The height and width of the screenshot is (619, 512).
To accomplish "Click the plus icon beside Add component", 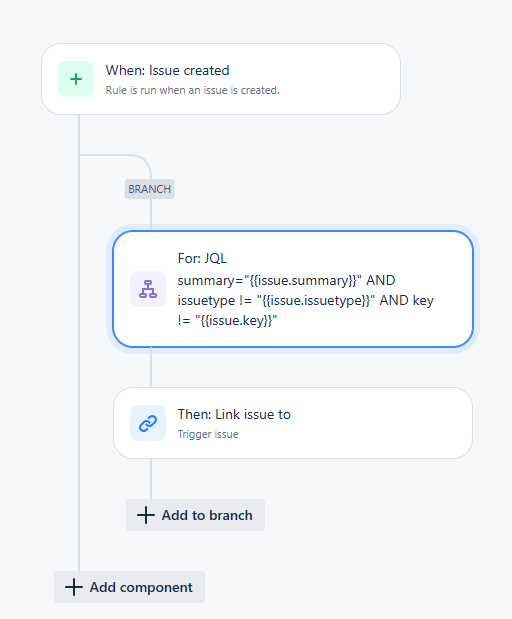I will tap(74, 587).
